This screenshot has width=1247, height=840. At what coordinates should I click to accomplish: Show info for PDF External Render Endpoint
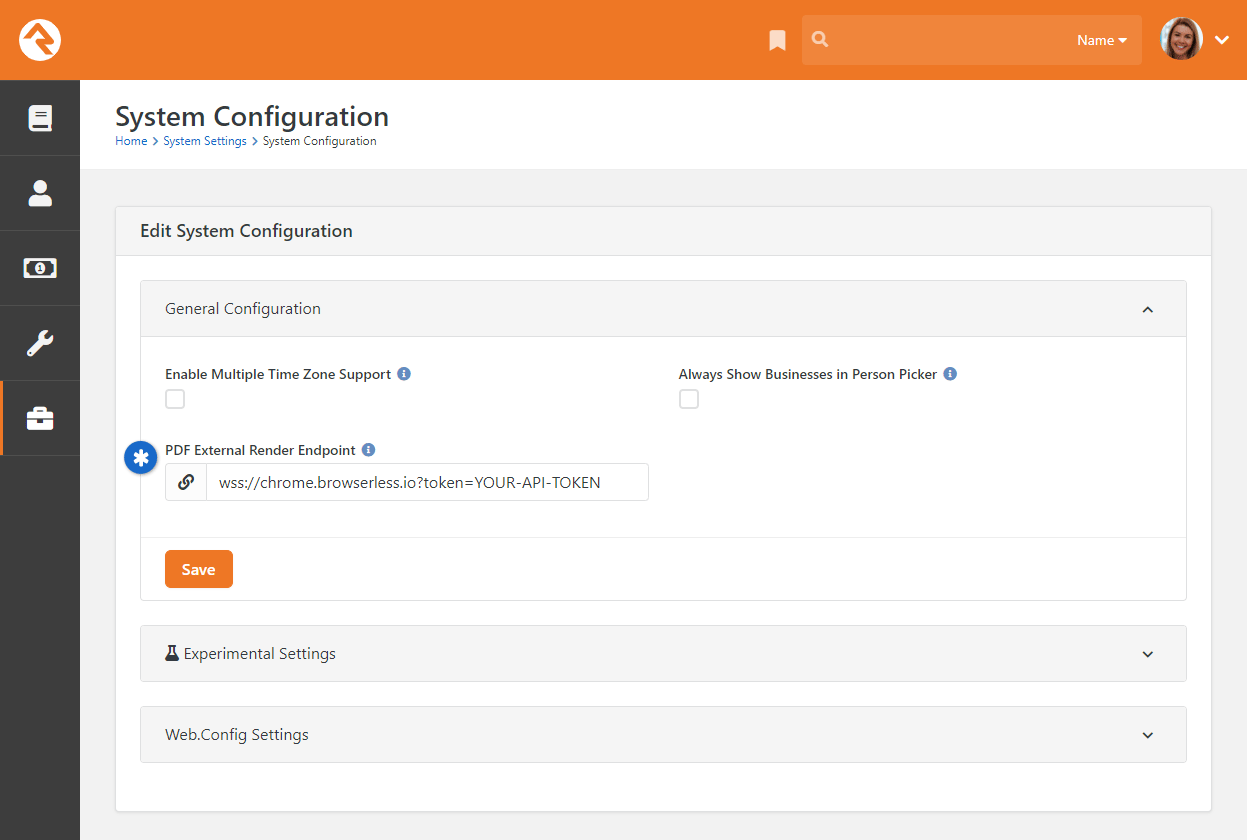tap(368, 450)
